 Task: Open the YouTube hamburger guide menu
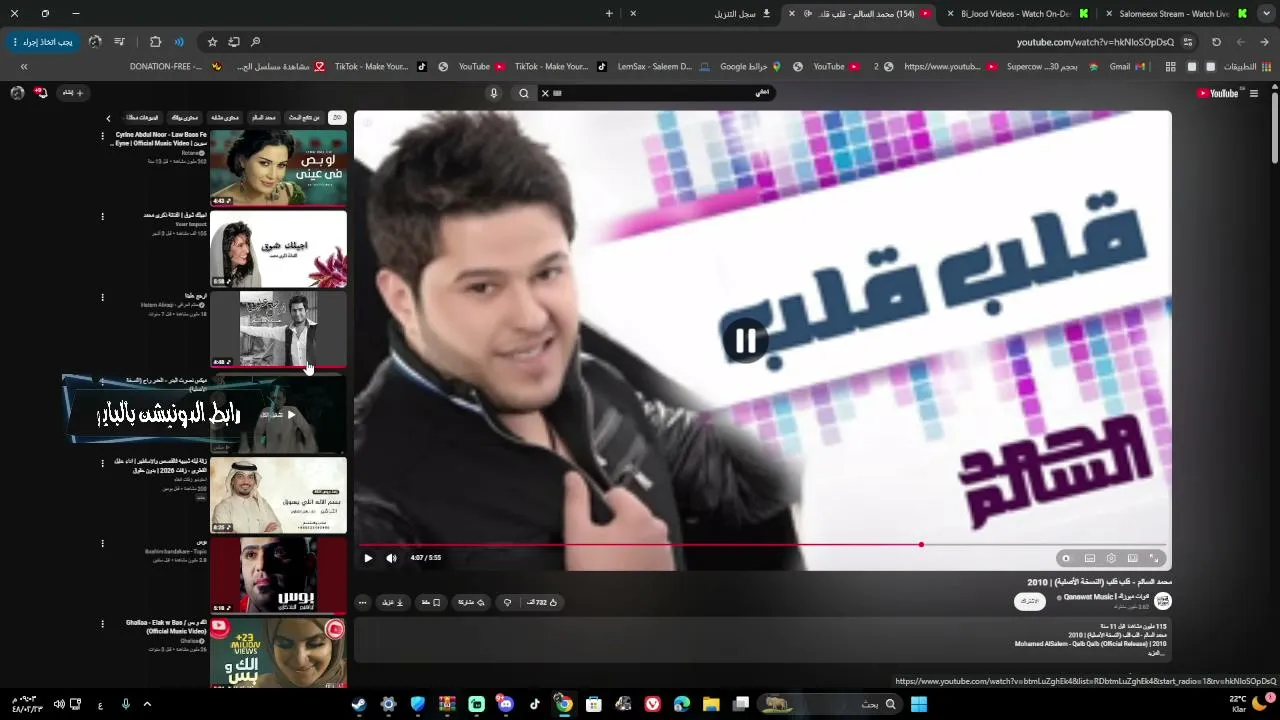click(1254, 93)
